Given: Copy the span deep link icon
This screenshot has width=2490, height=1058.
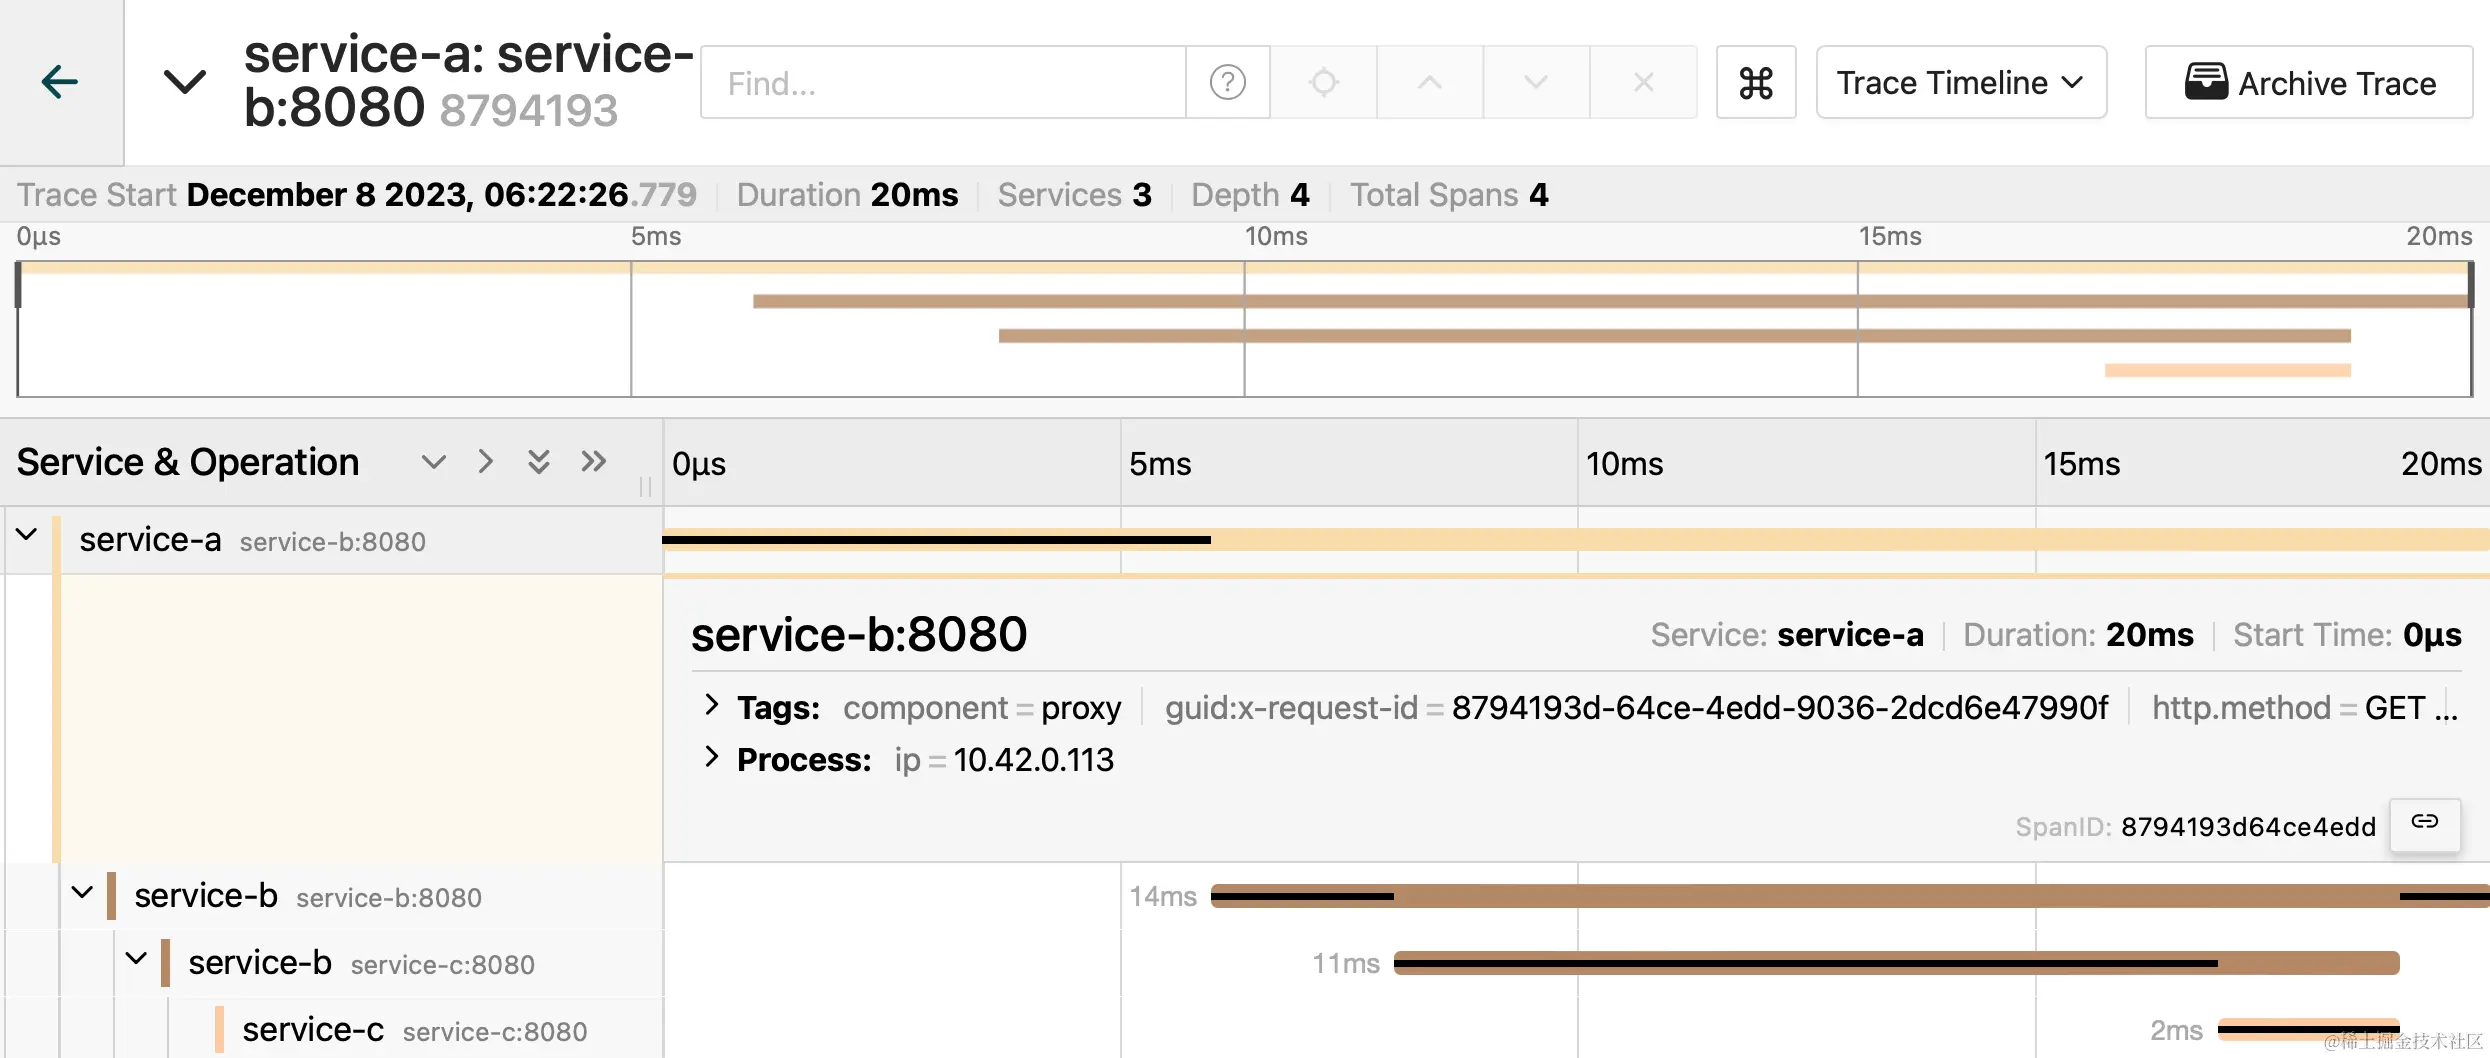Looking at the screenshot, I should [2425, 823].
